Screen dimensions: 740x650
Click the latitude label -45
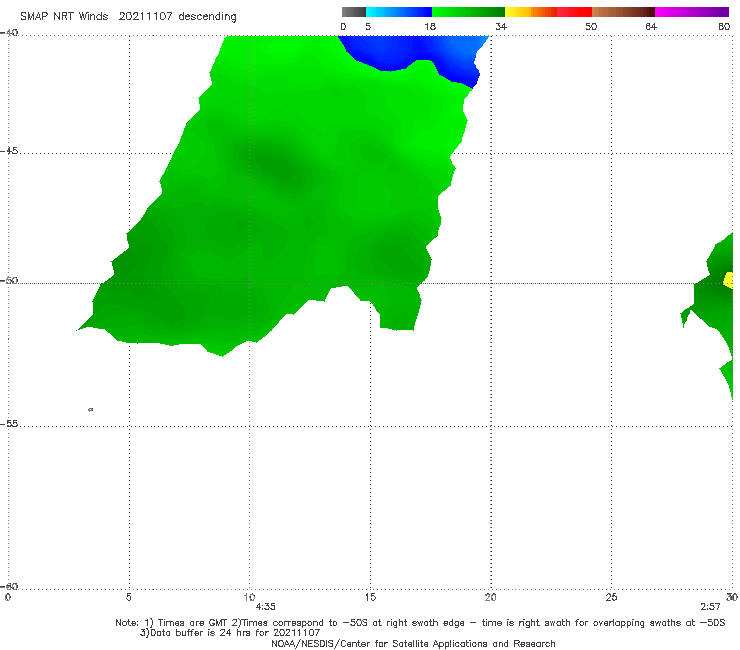9,151
